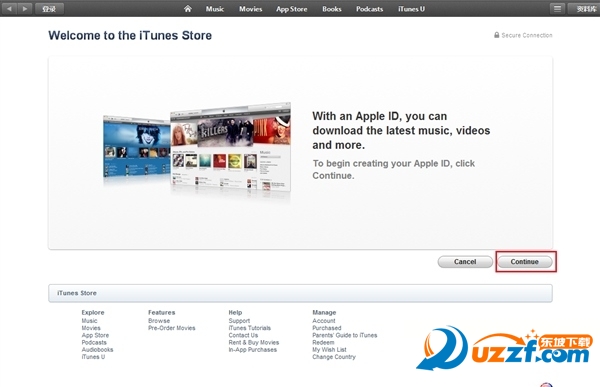This screenshot has height=387, width=600.
Task: Open the iTunes U tab
Action: click(411, 9)
